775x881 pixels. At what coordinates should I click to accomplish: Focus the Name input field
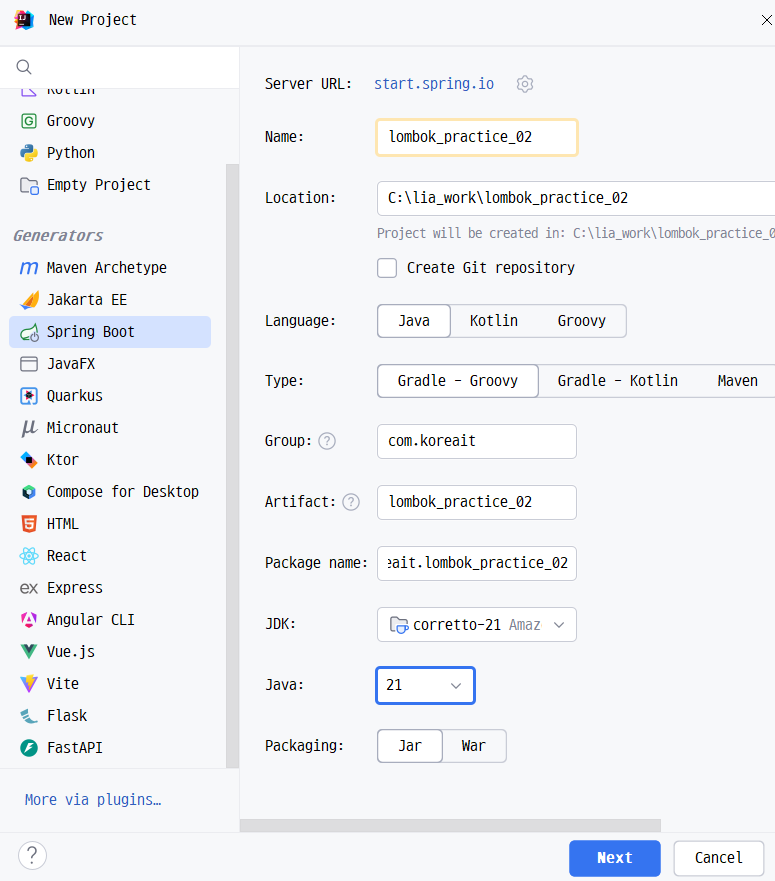(477, 137)
